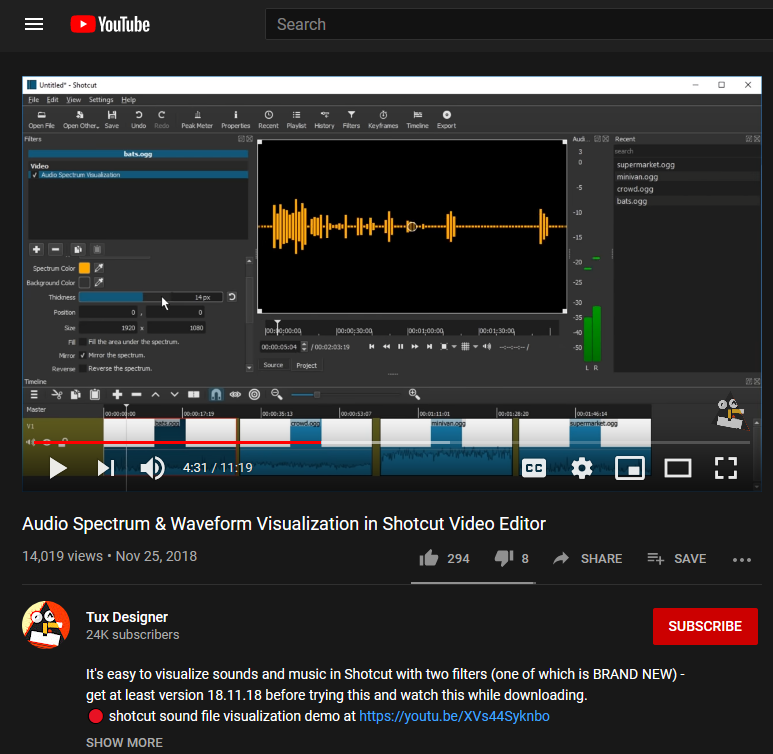Expand description with Show More

click(x=124, y=742)
